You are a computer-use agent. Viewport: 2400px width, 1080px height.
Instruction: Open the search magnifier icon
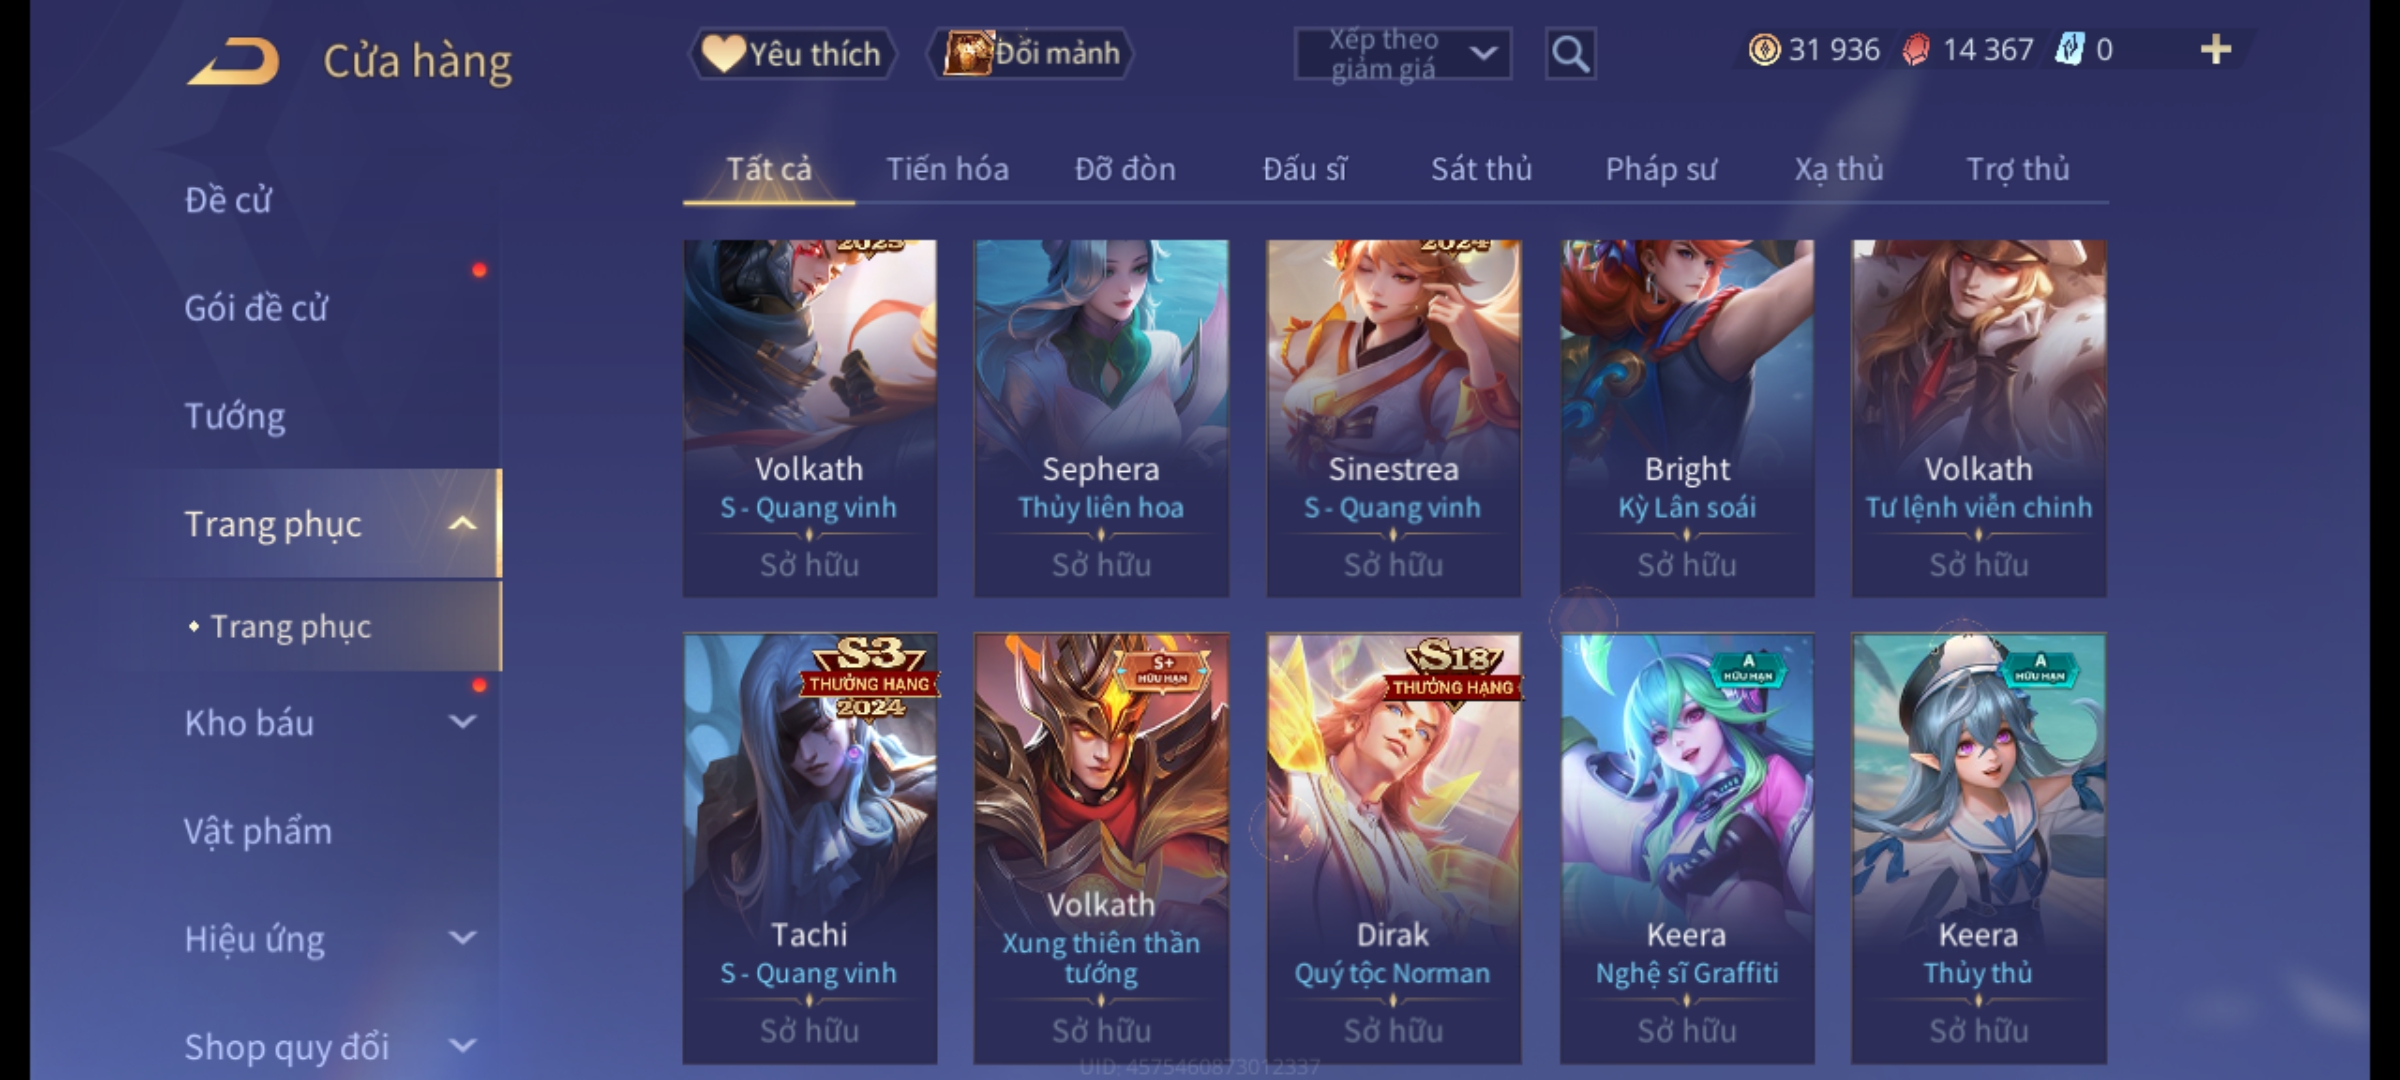[x=1570, y=54]
